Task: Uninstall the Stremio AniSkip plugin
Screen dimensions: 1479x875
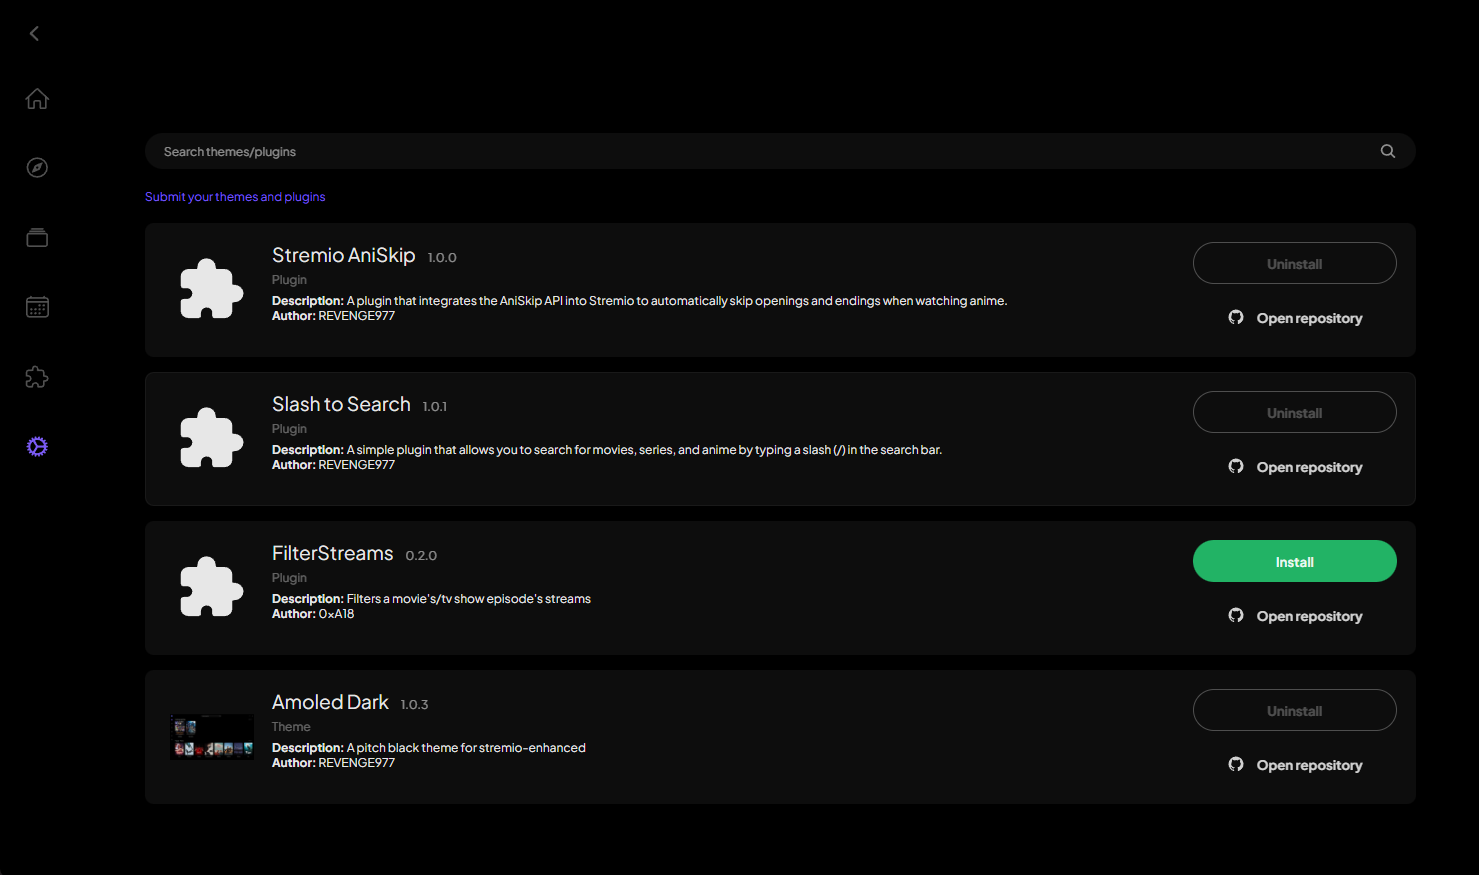Action: [x=1294, y=263]
